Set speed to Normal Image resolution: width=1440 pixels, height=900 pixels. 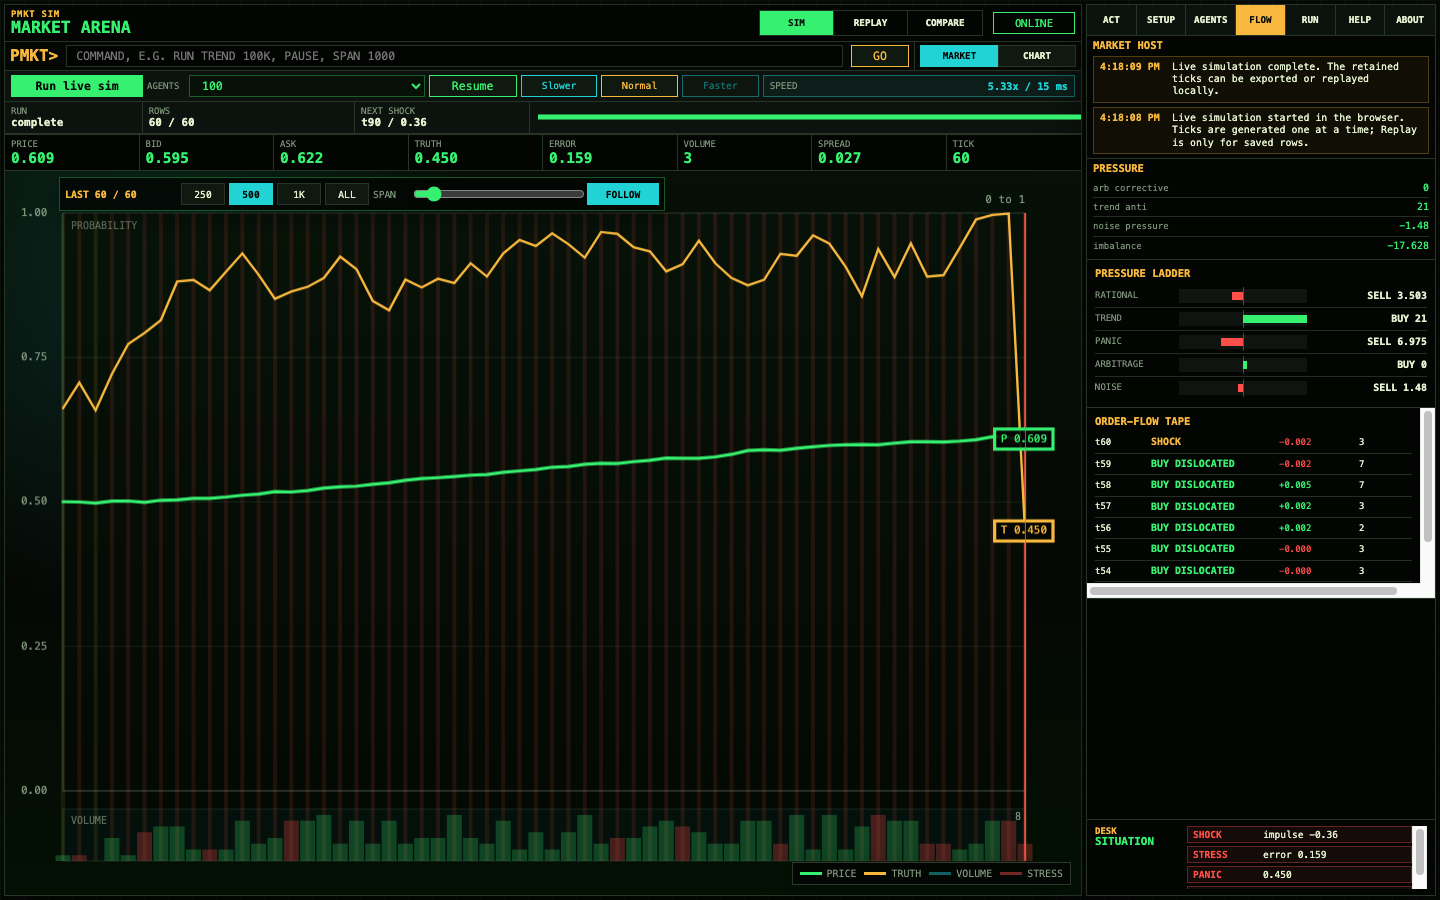tap(639, 86)
